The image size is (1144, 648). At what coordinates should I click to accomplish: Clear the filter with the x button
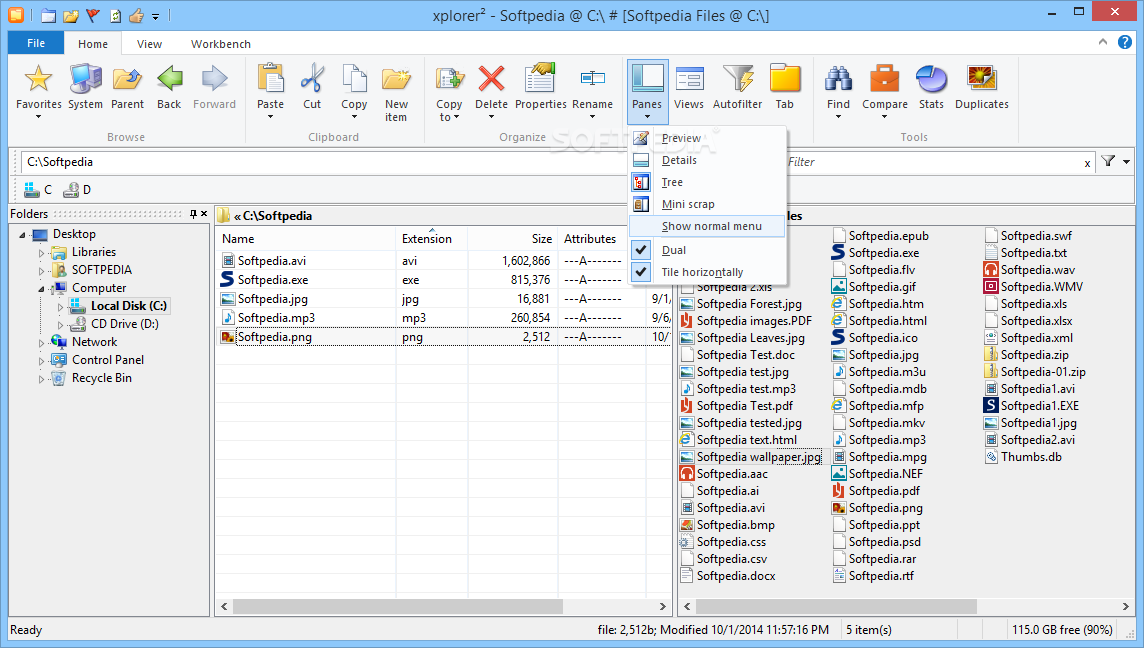(1087, 163)
